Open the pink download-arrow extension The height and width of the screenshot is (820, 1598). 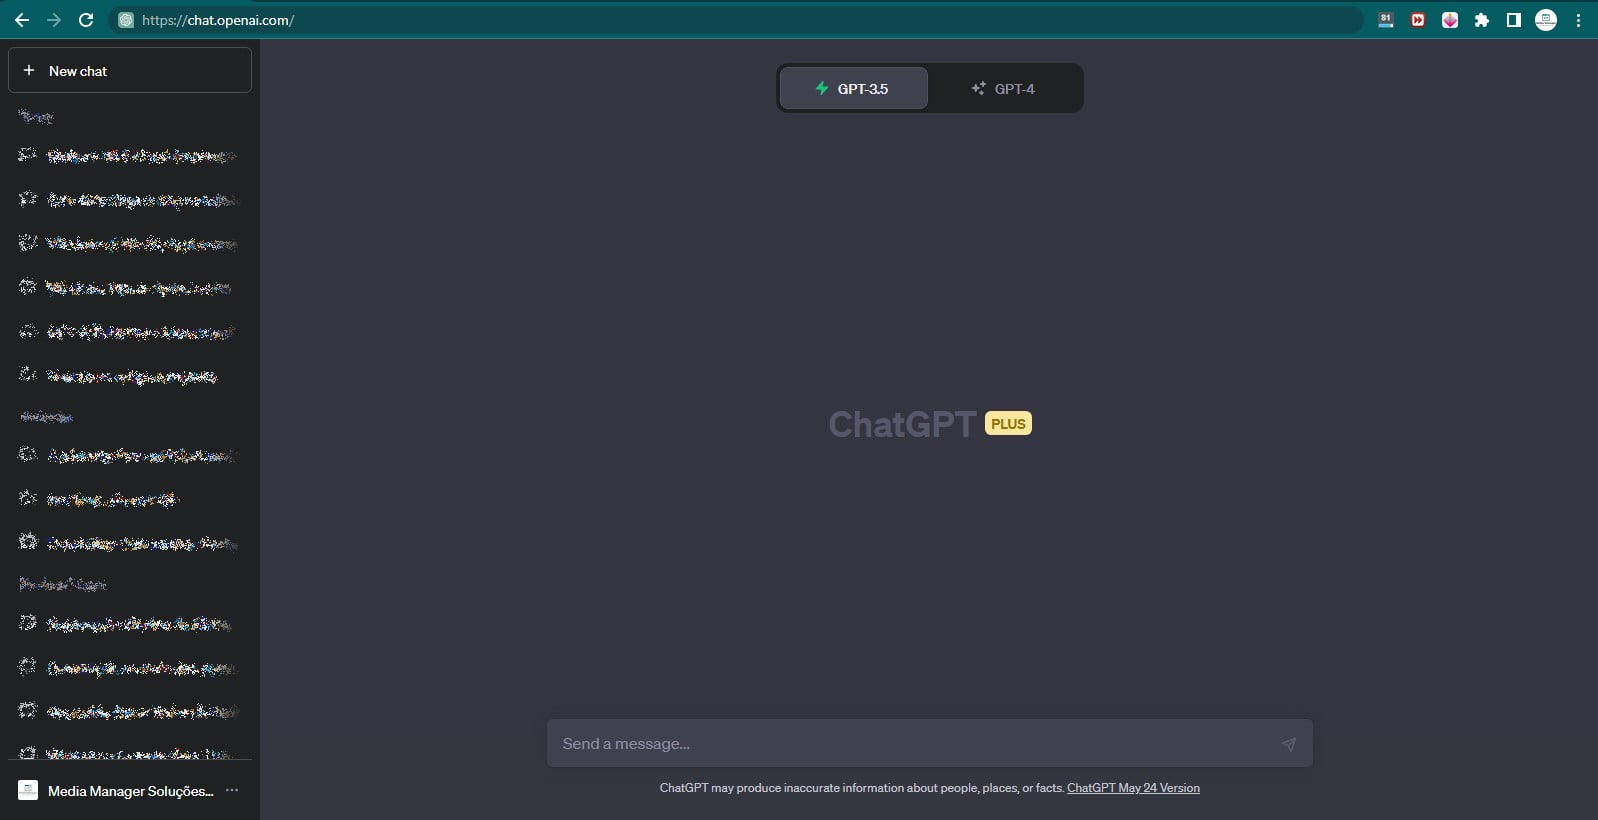click(1450, 20)
